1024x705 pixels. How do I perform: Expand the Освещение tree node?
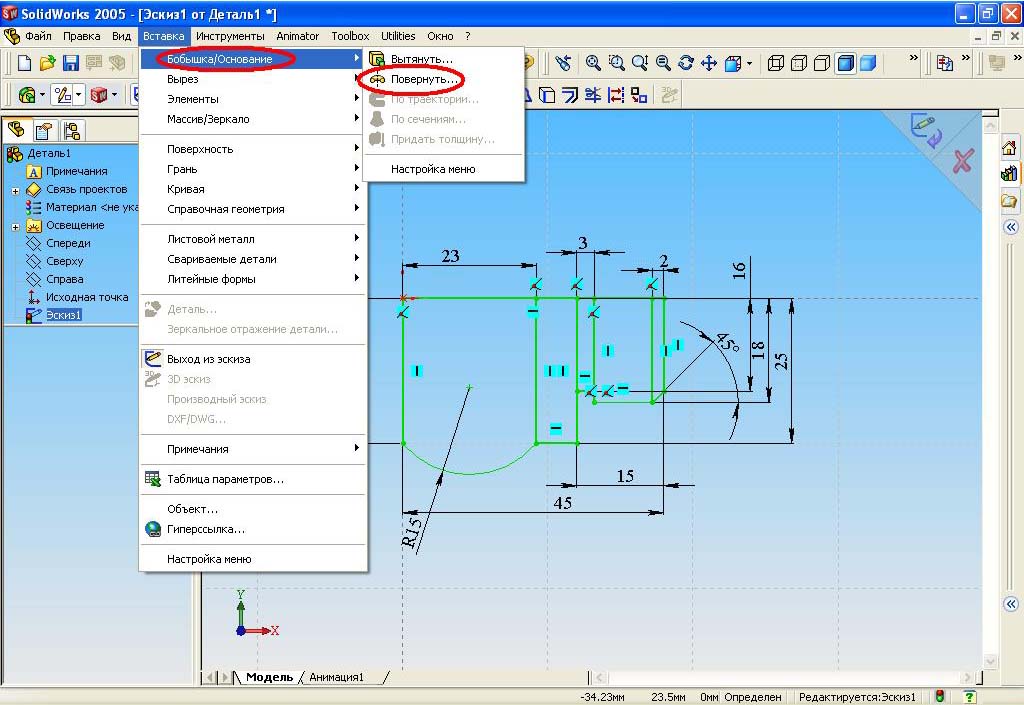click(15, 227)
